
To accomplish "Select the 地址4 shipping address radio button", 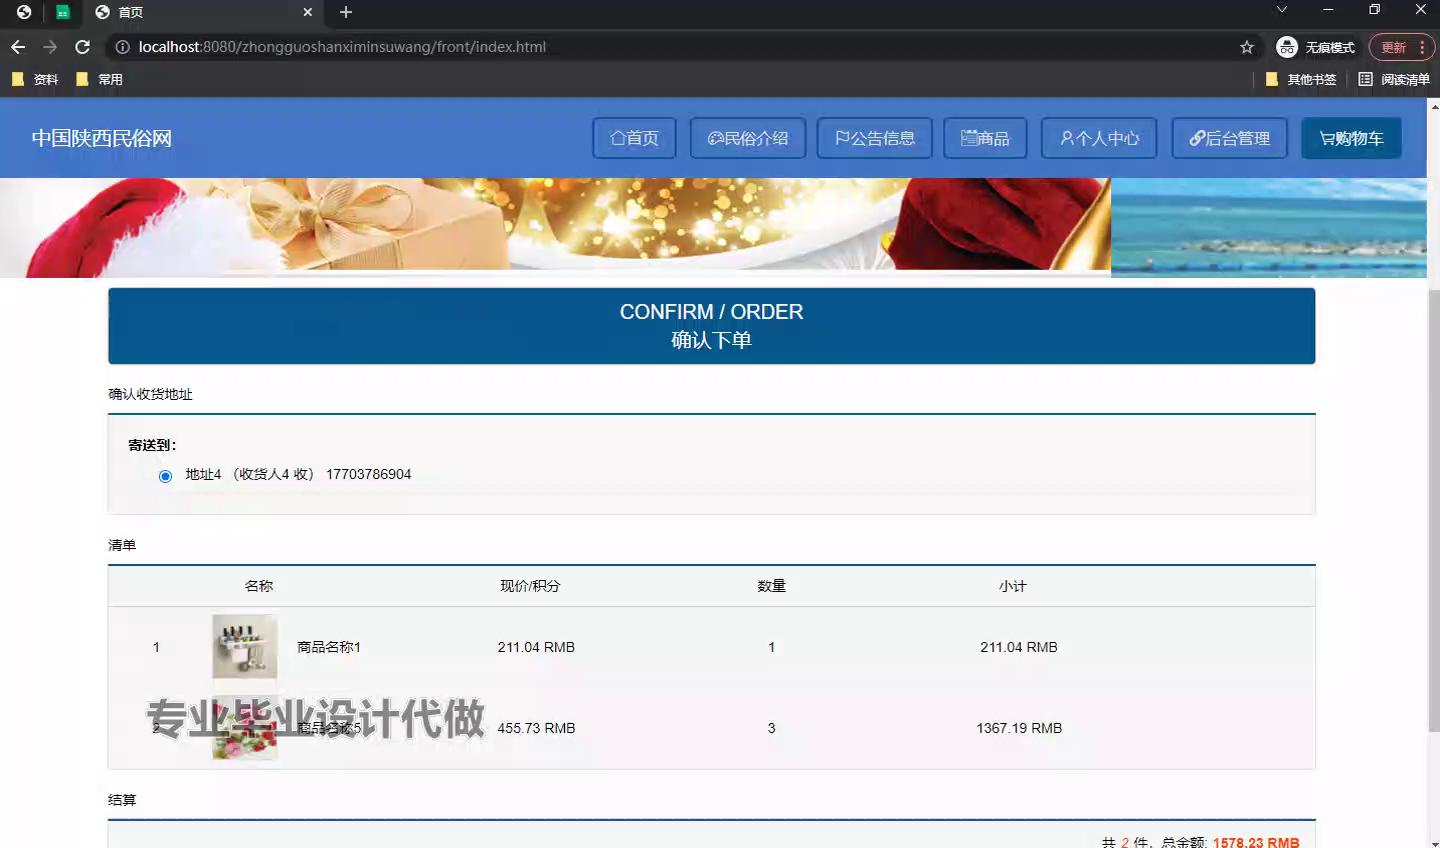I will coord(165,476).
